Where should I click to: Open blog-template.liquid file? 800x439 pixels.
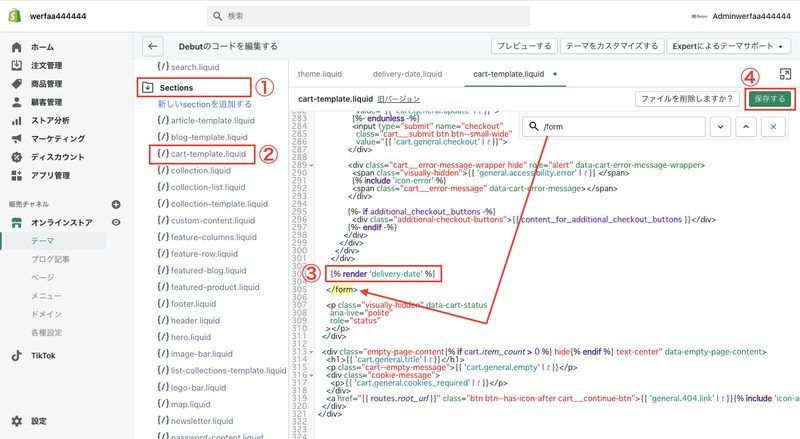pos(209,137)
